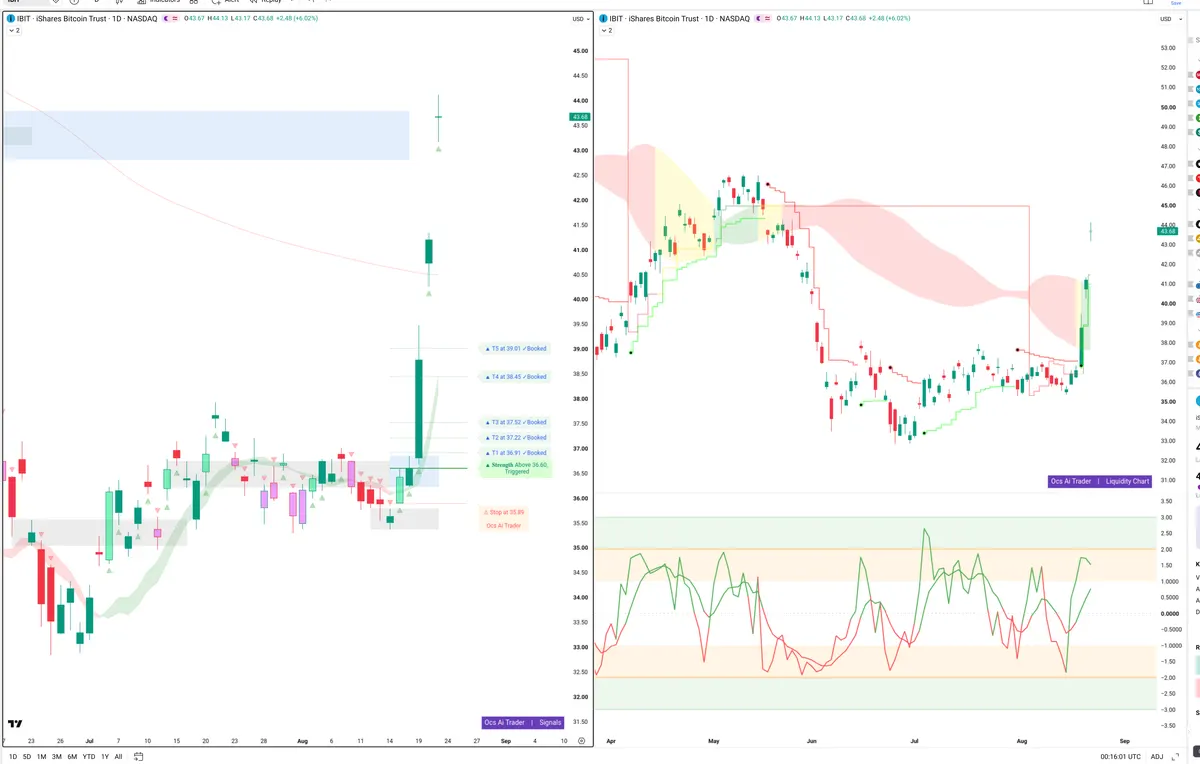
Task: Start Replay from the top toolbar
Action: [x=264, y=2]
